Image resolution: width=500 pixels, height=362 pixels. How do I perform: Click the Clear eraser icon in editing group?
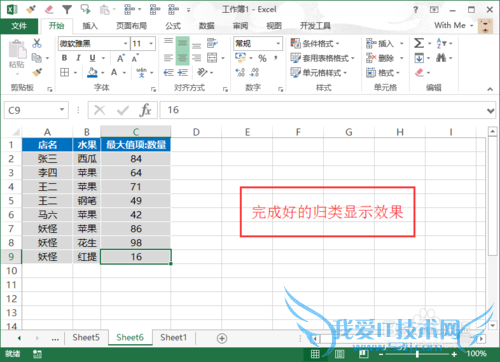[x=419, y=72]
